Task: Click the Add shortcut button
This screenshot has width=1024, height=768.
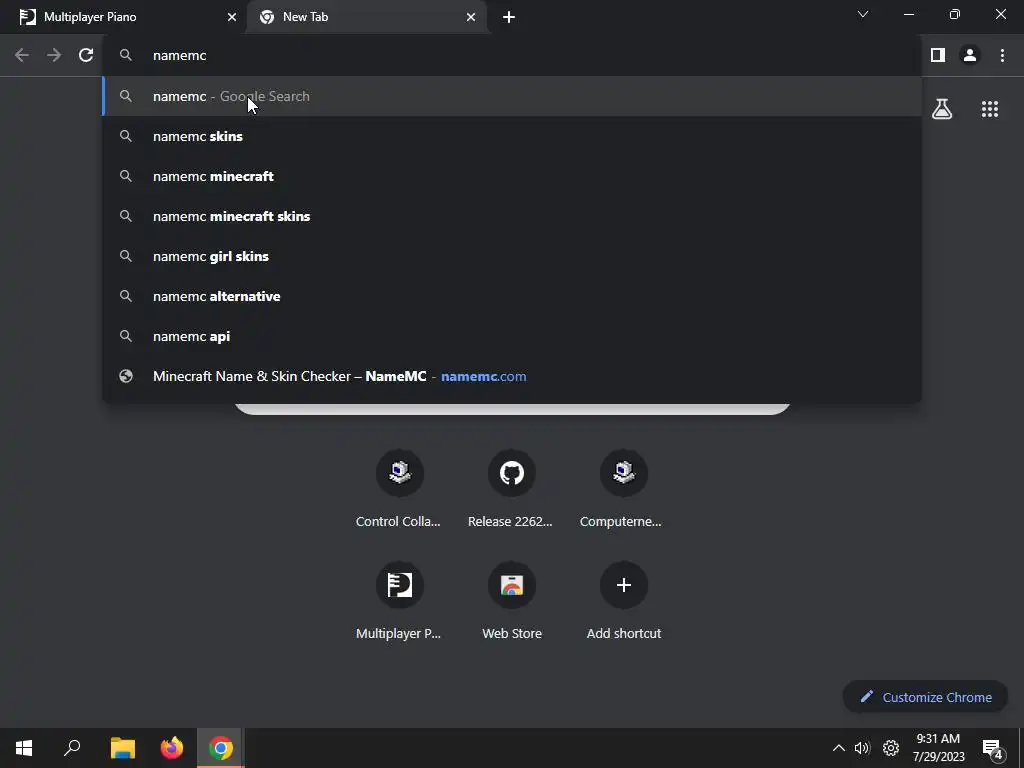Action: coord(623,601)
